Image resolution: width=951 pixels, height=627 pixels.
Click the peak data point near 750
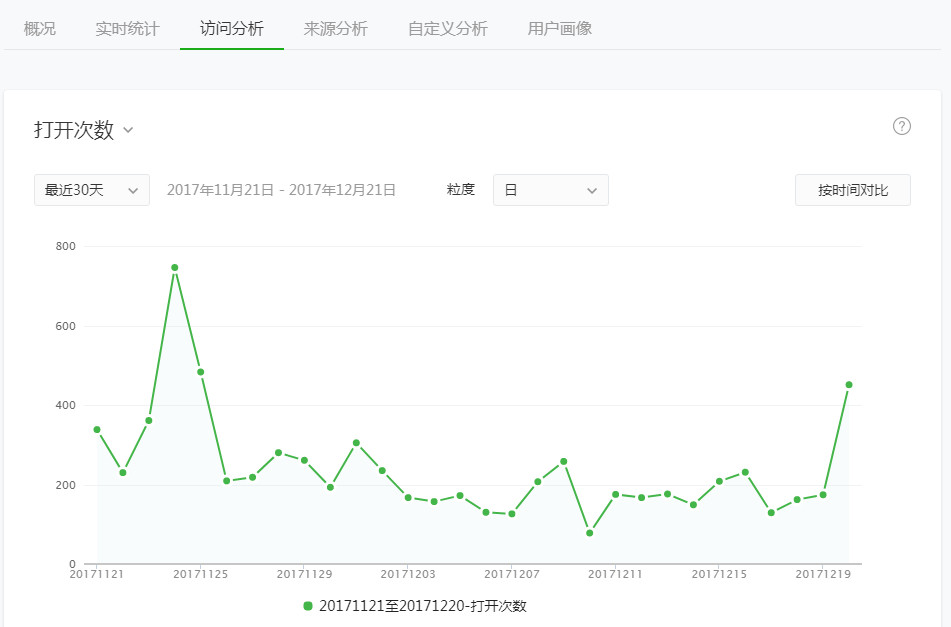(x=175, y=267)
